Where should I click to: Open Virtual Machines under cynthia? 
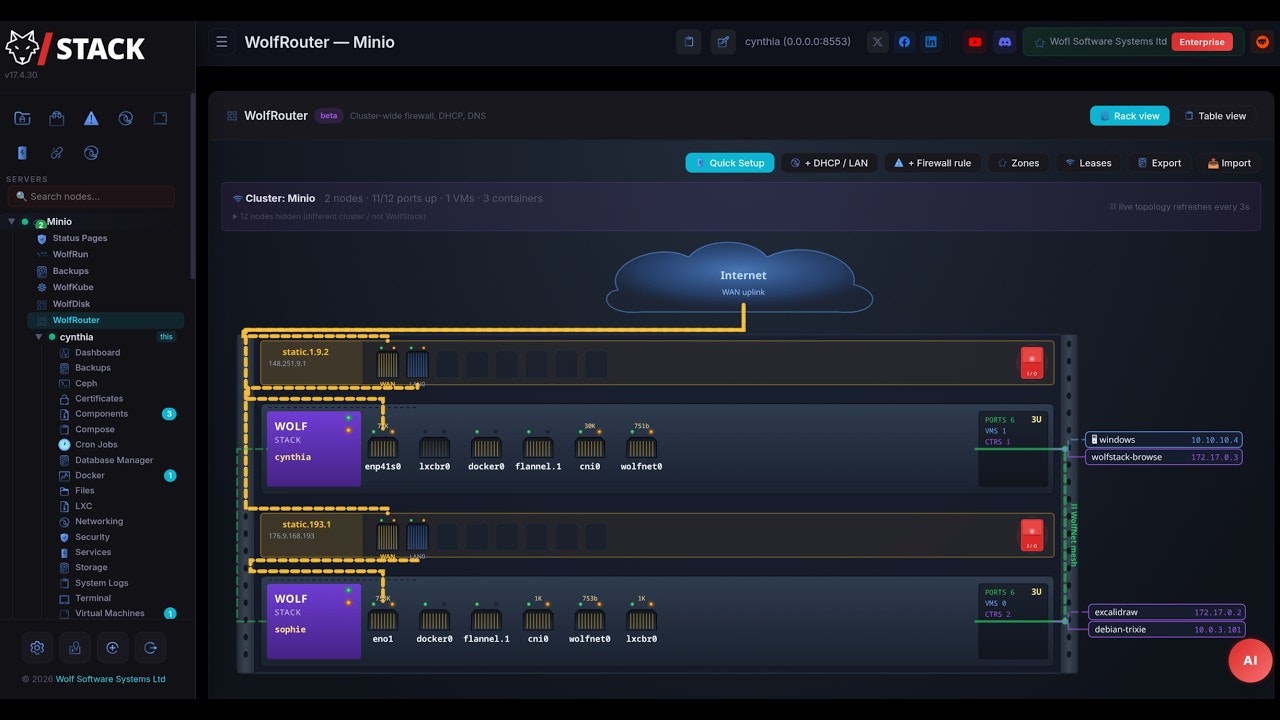109,613
